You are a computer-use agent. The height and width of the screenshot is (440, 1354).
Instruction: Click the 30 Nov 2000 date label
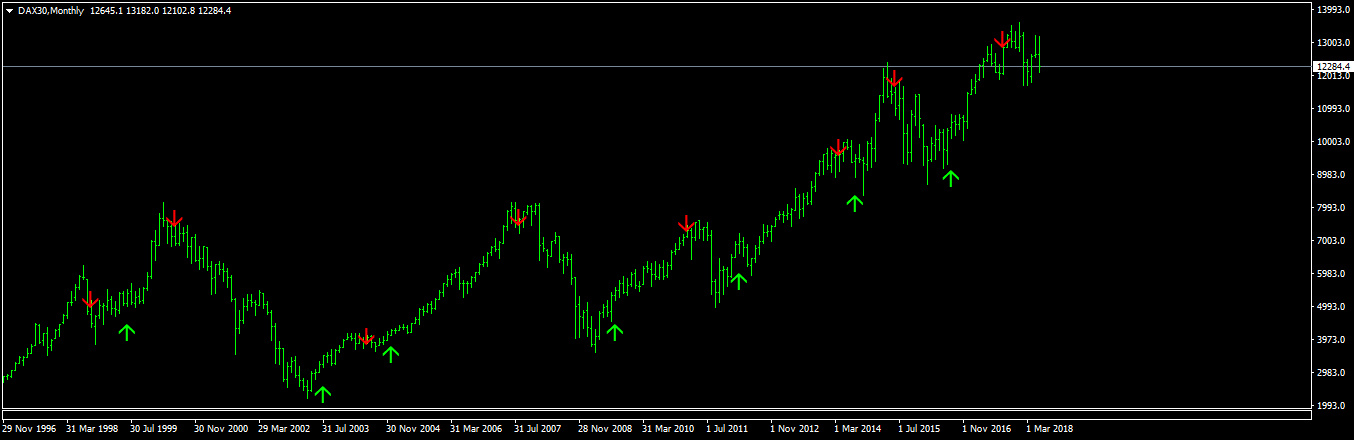point(220,428)
